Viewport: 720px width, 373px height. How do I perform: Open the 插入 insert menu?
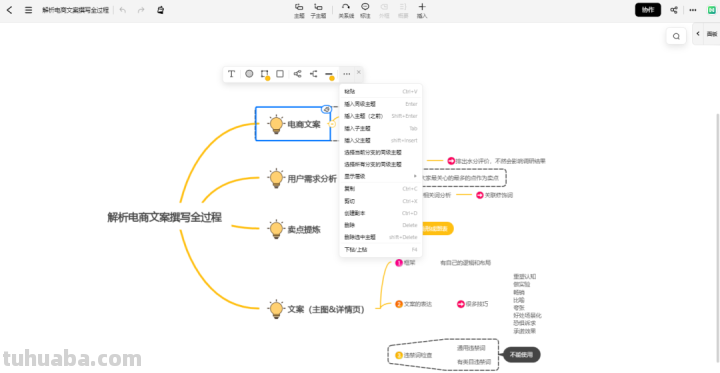click(x=422, y=11)
